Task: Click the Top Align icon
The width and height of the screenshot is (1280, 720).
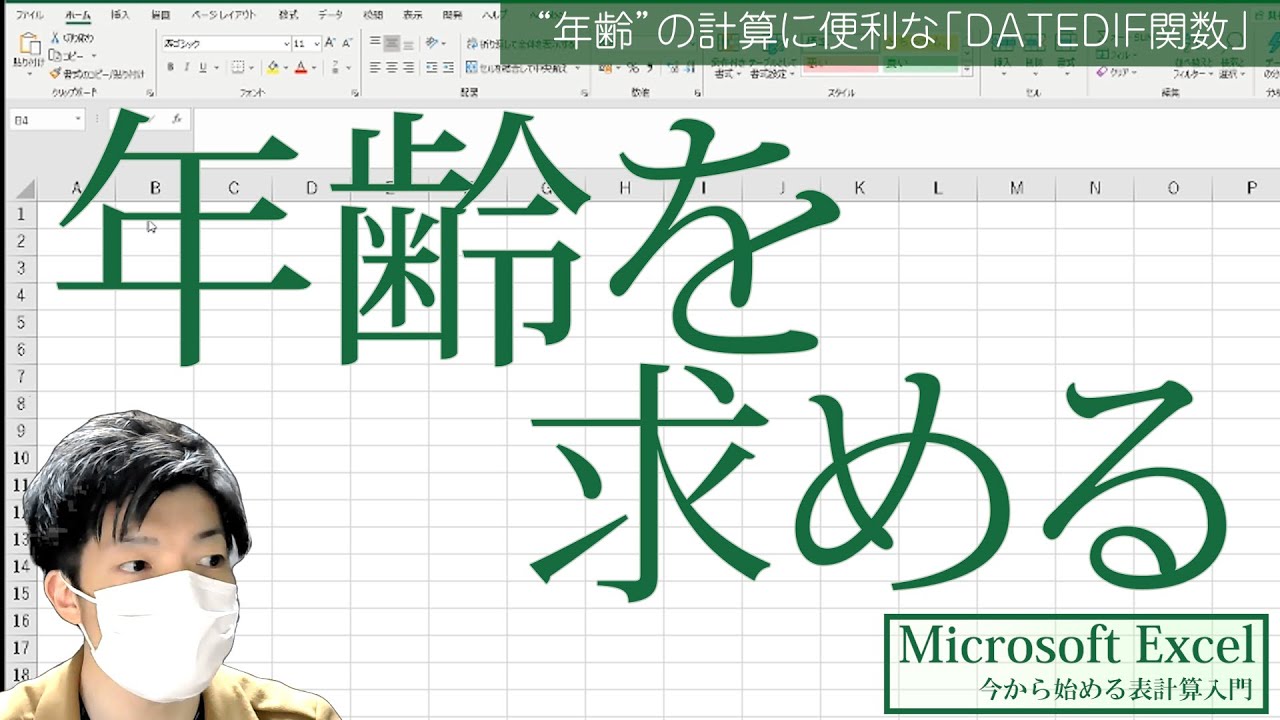Action: [x=375, y=43]
